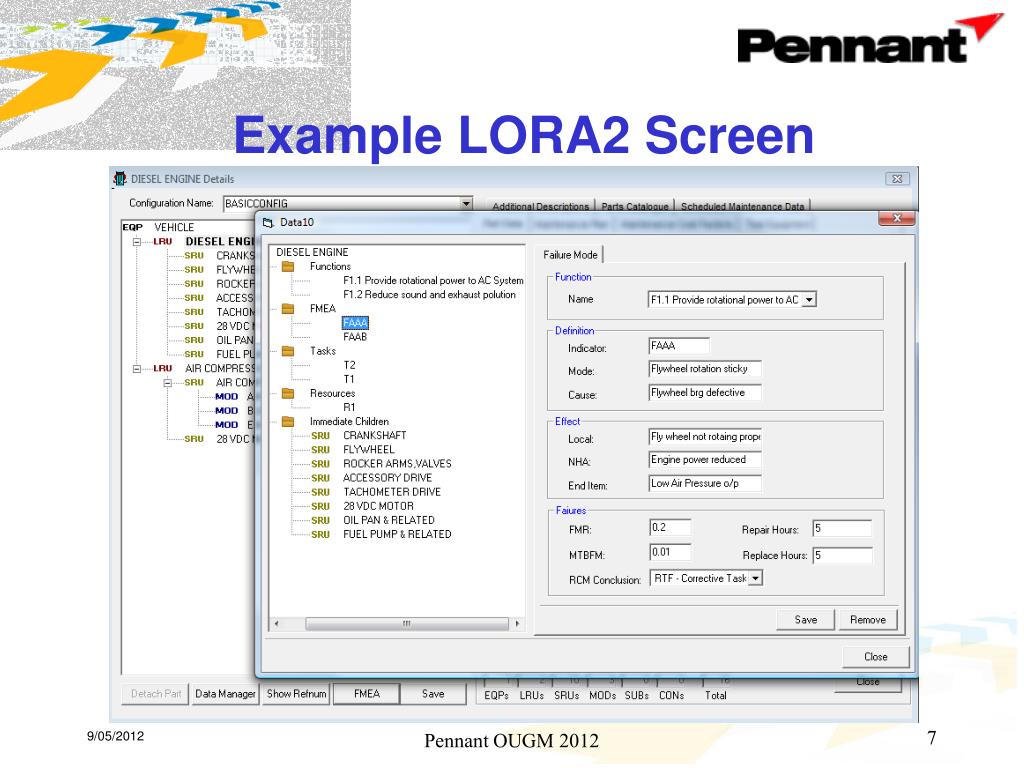Image resolution: width=1024 pixels, height=768 pixels.
Task: Click Save in the Failure Mode panel
Action: 805,620
